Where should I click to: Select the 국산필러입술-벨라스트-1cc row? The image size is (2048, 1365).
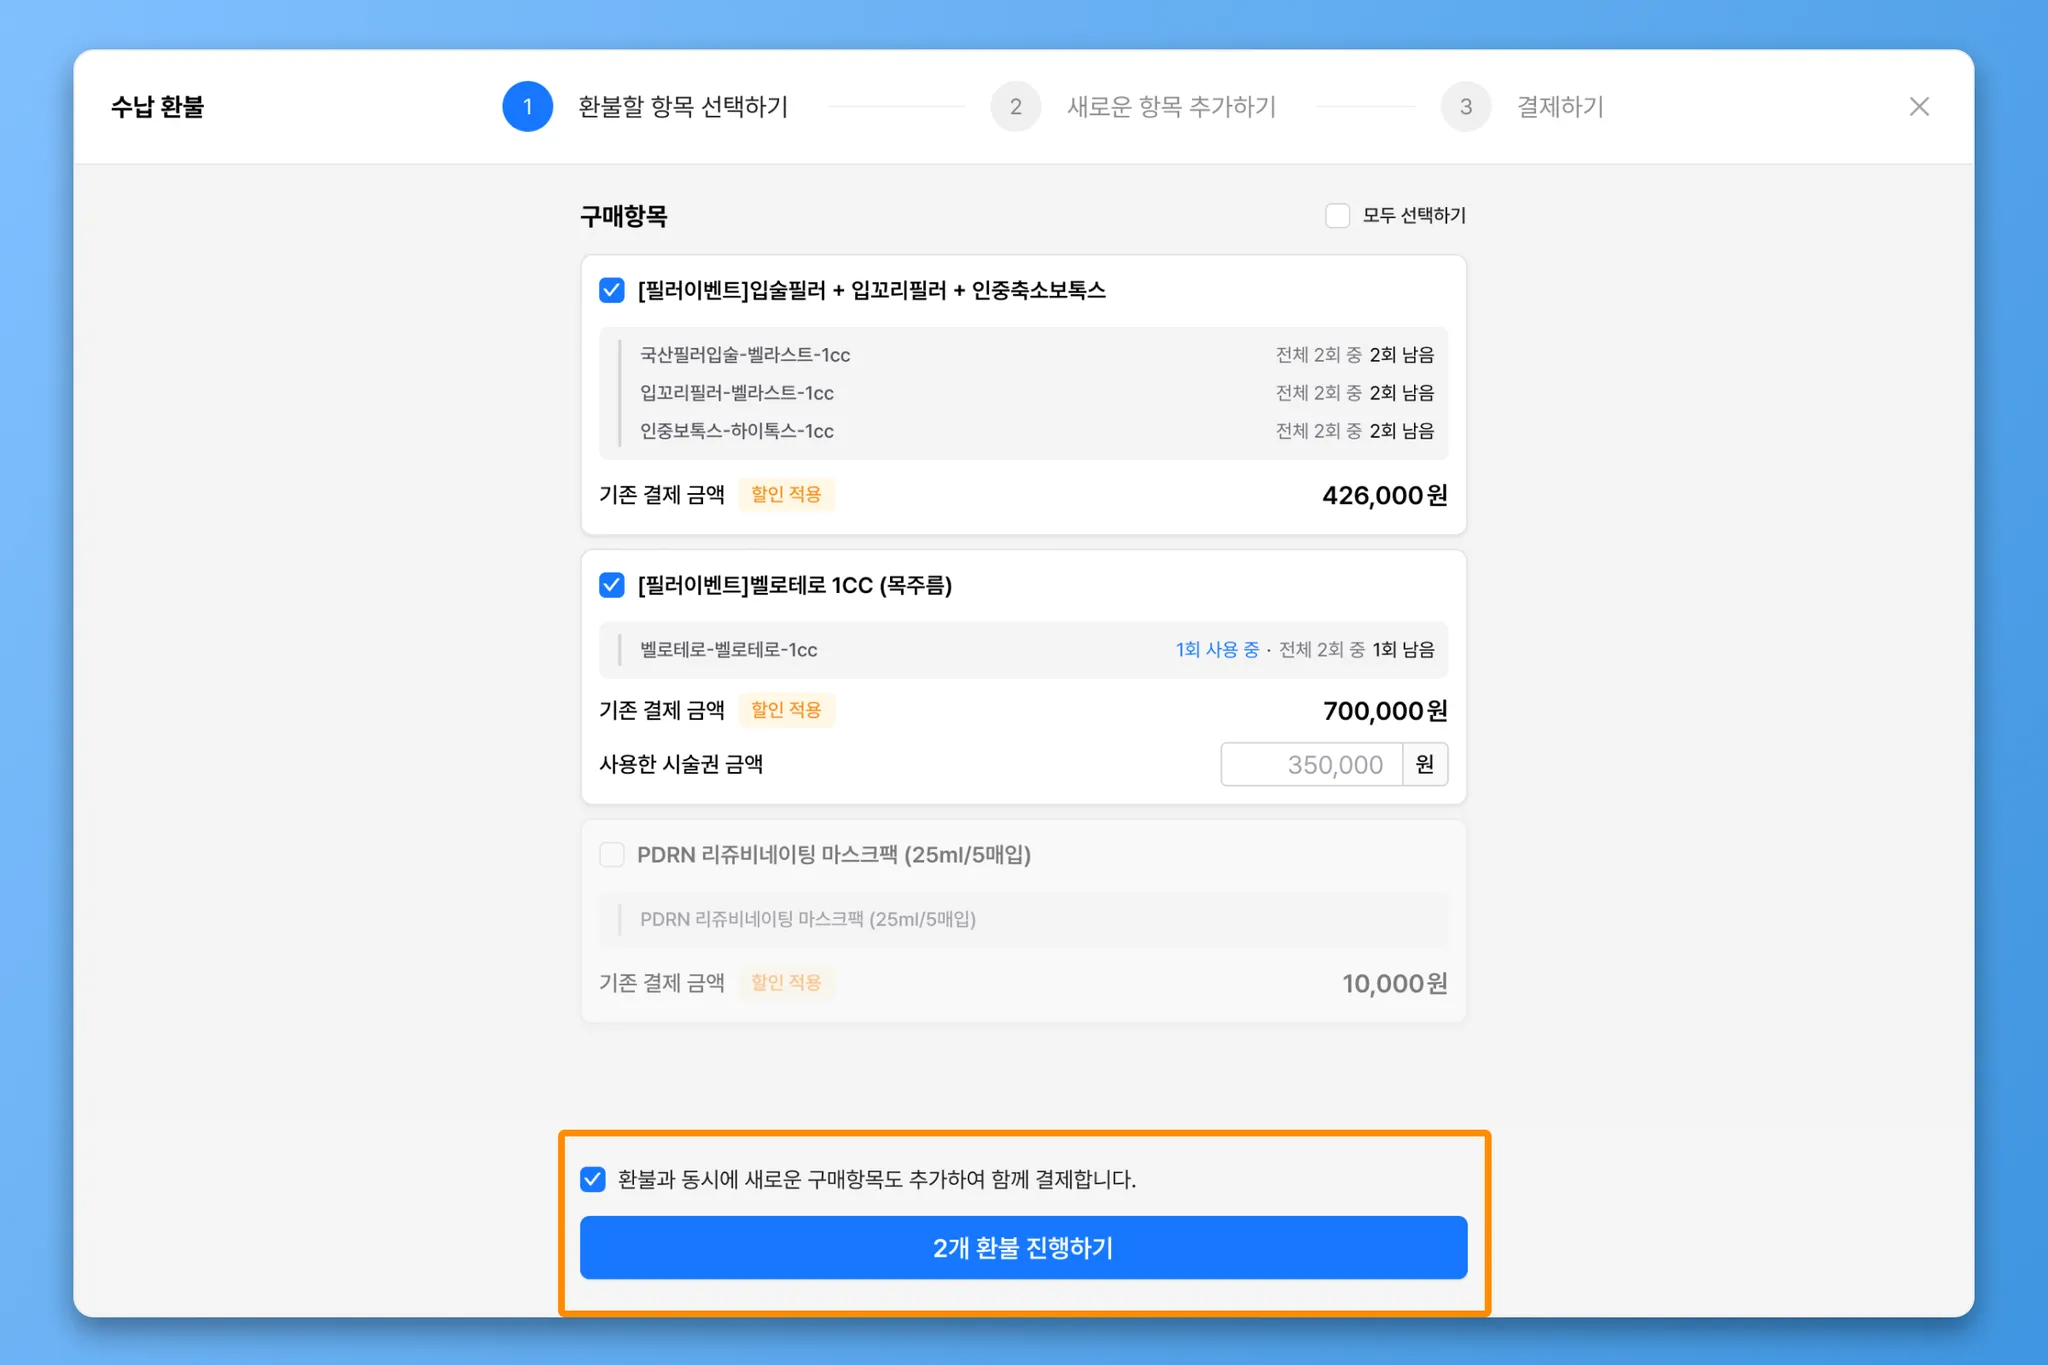tap(745, 355)
